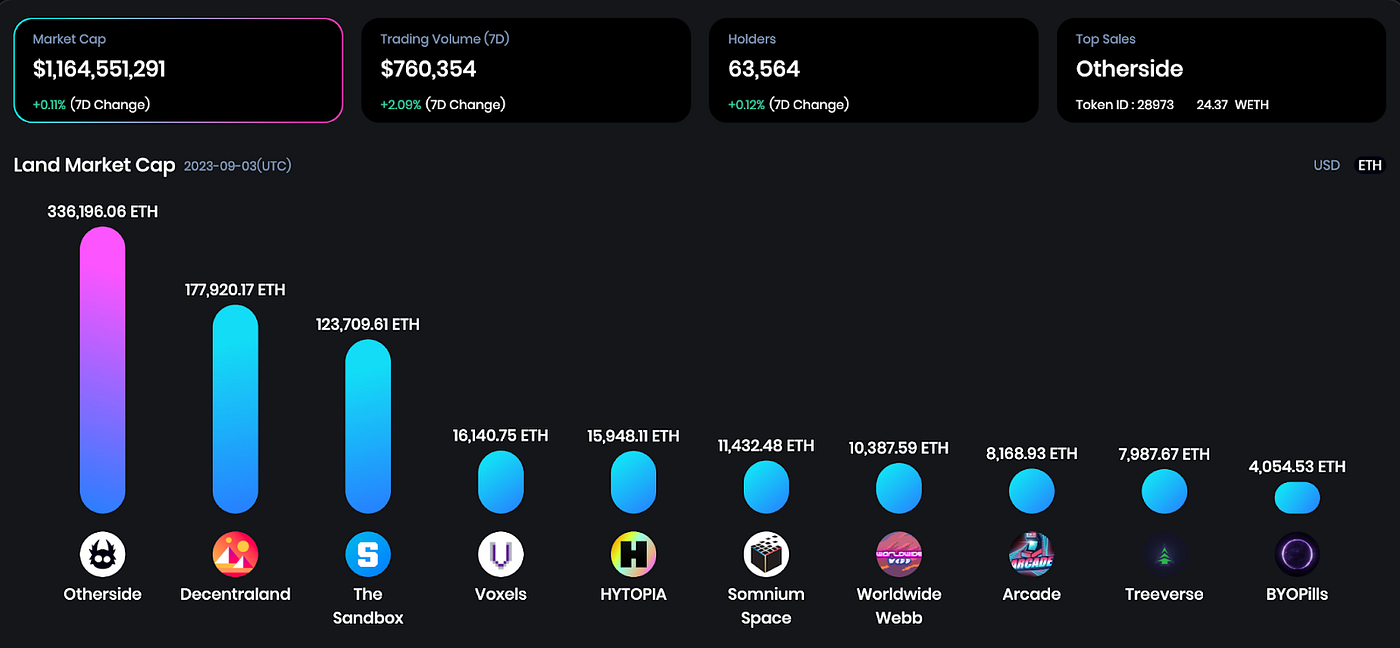Open the Voxels project icon
This screenshot has width=1400, height=648.
coord(500,554)
